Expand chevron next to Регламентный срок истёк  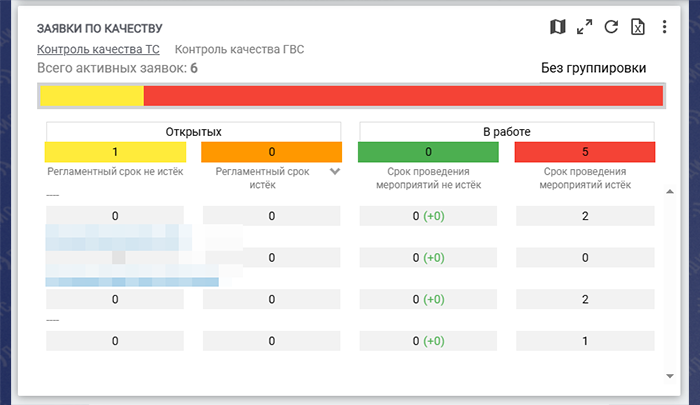(335, 172)
